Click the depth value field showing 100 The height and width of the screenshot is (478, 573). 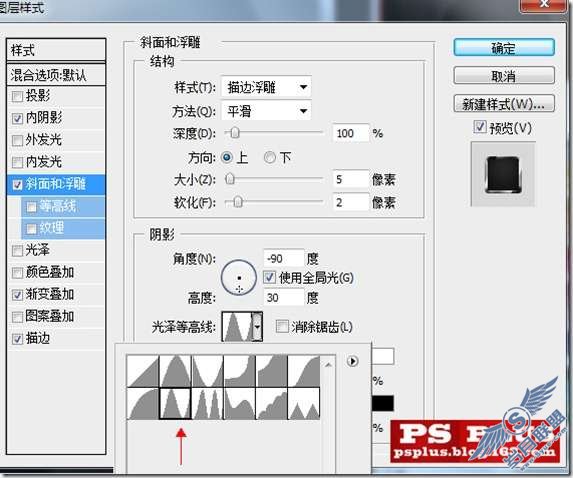click(x=351, y=133)
